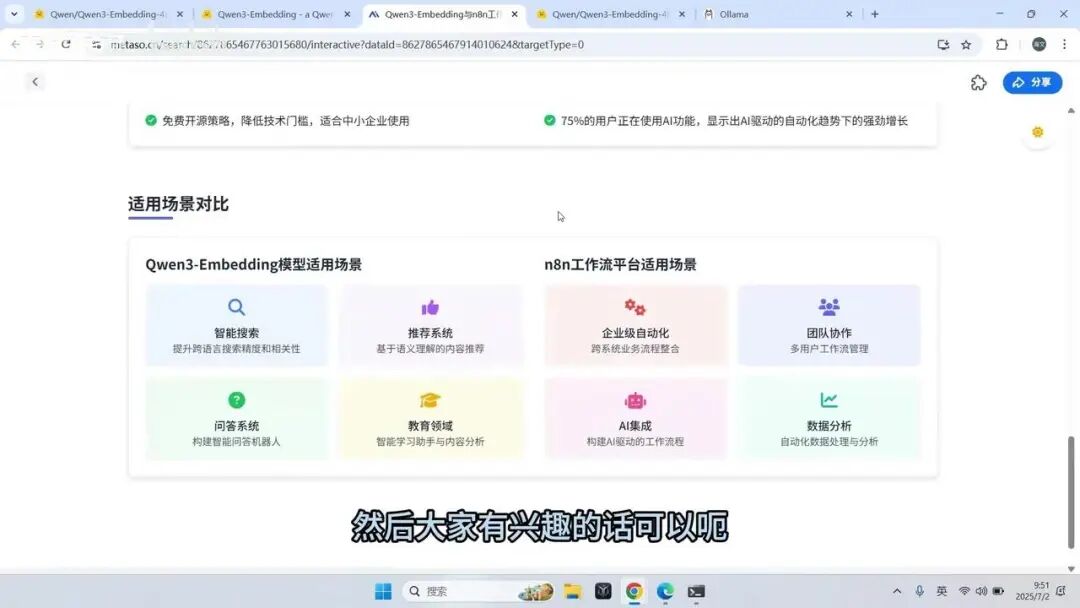Select the 数据分析 card title
The height and width of the screenshot is (608, 1080).
(x=829, y=426)
